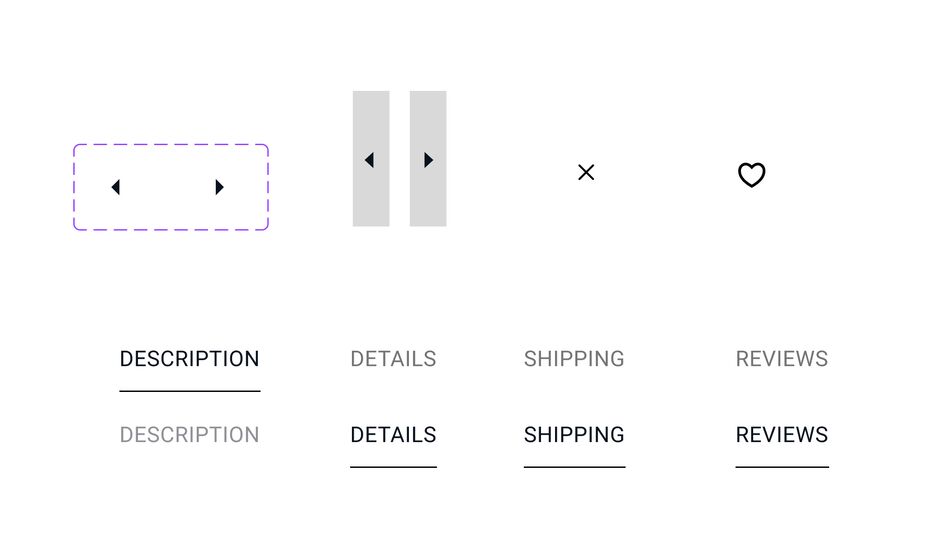Click the X close icon
The height and width of the screenshot is (556, 935).
(x=586, y=172)
